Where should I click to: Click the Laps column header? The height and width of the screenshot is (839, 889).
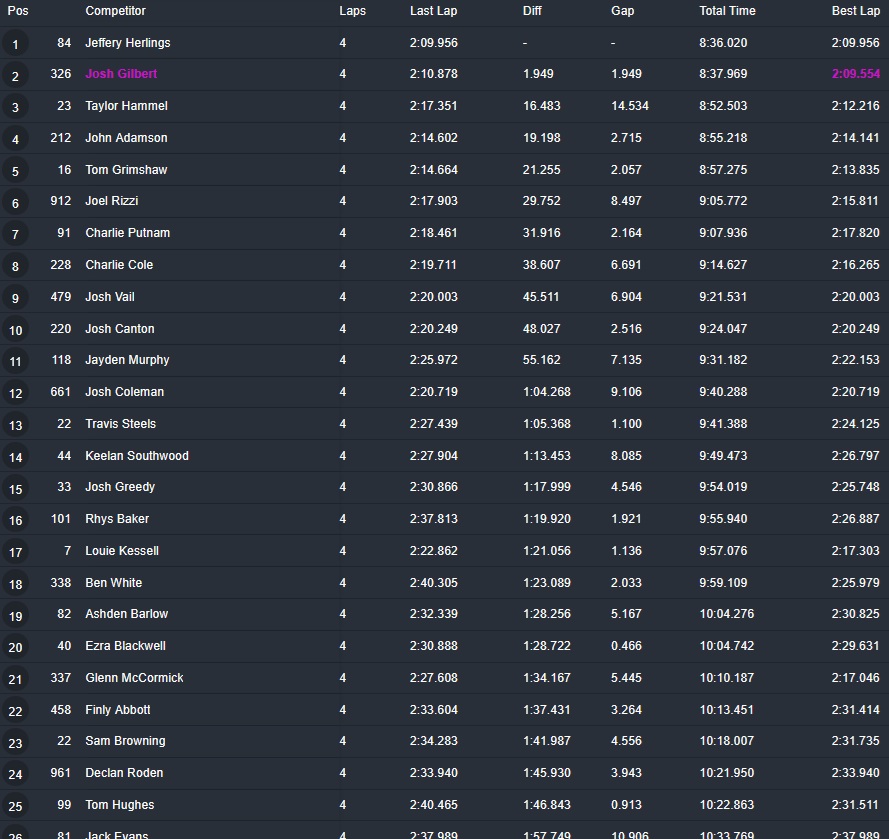click(352, 11)
